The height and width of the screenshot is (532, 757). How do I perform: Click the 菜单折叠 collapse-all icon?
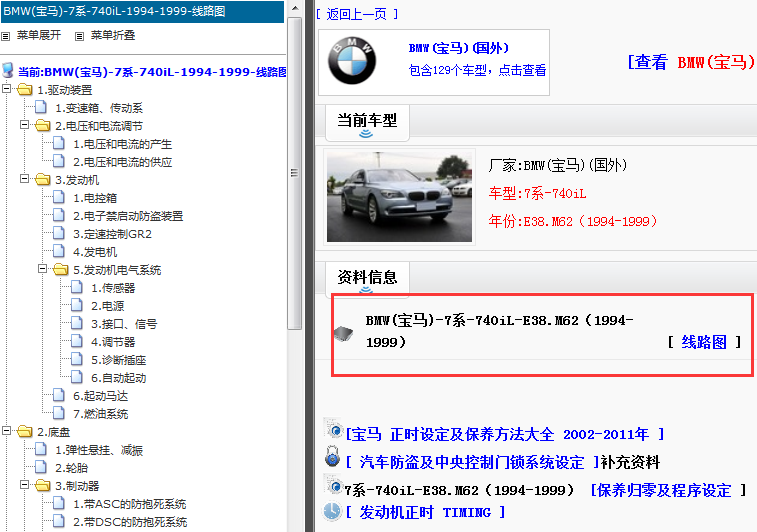click(x=80, y=36)
